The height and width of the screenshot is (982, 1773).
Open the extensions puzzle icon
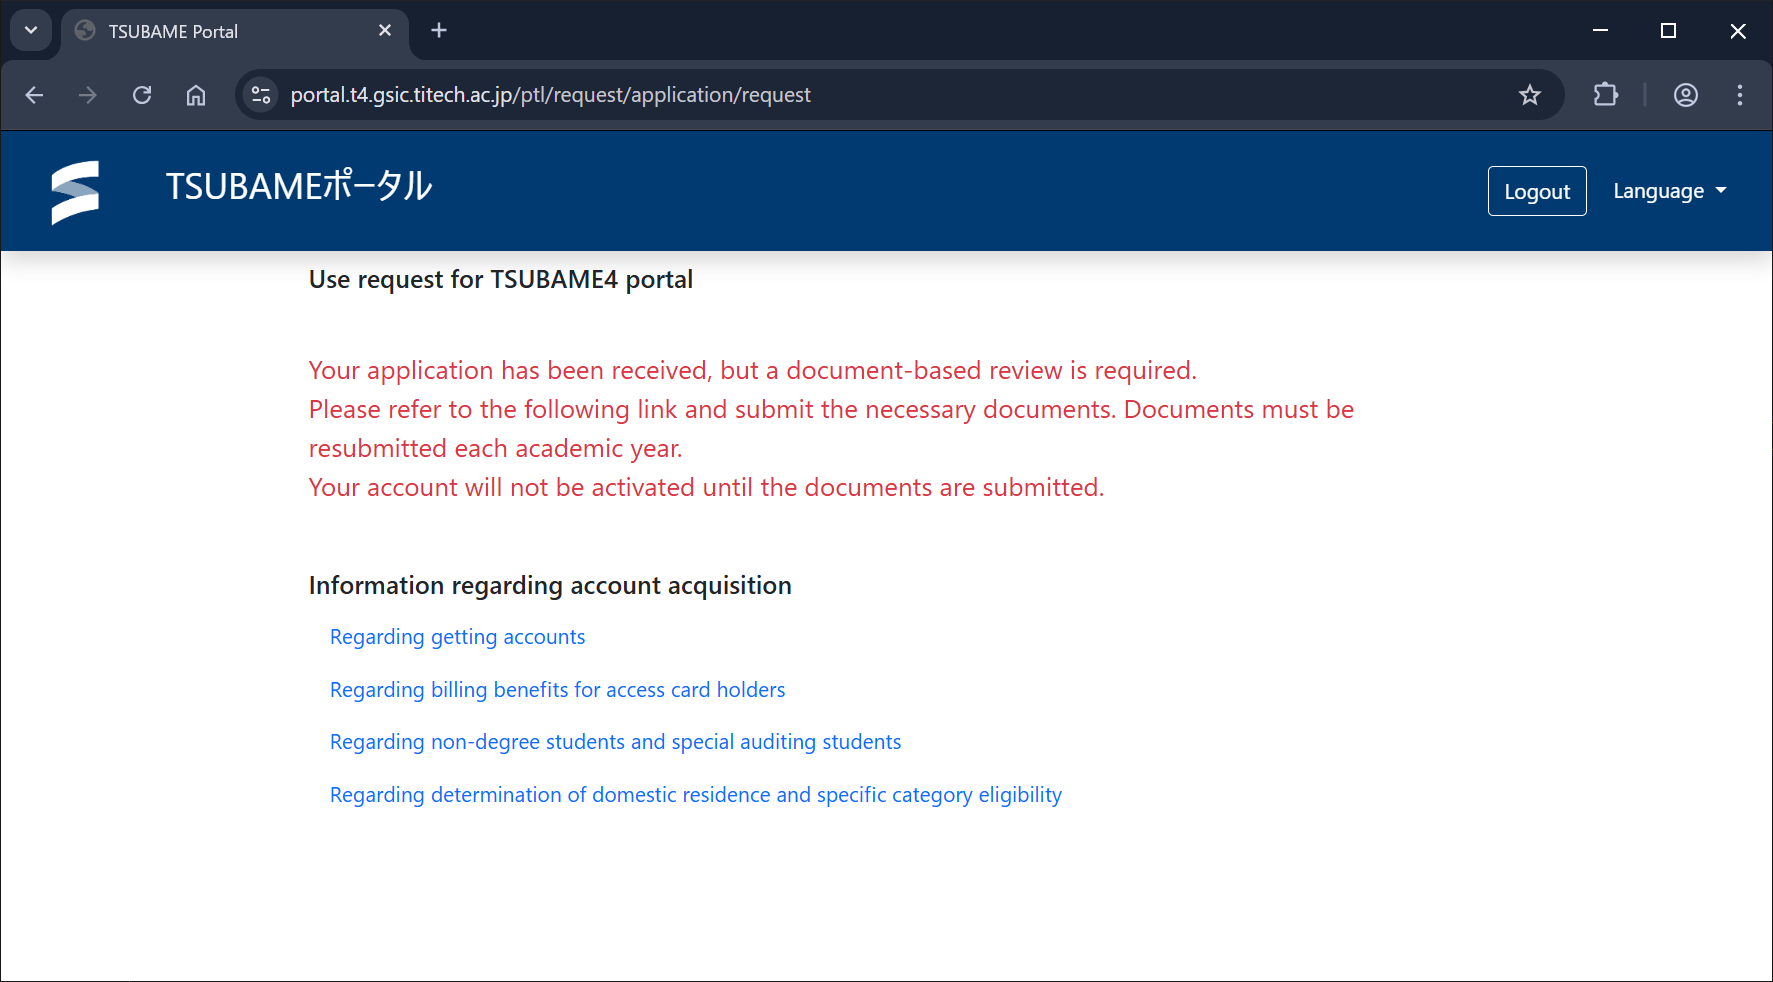(1605, 95)
